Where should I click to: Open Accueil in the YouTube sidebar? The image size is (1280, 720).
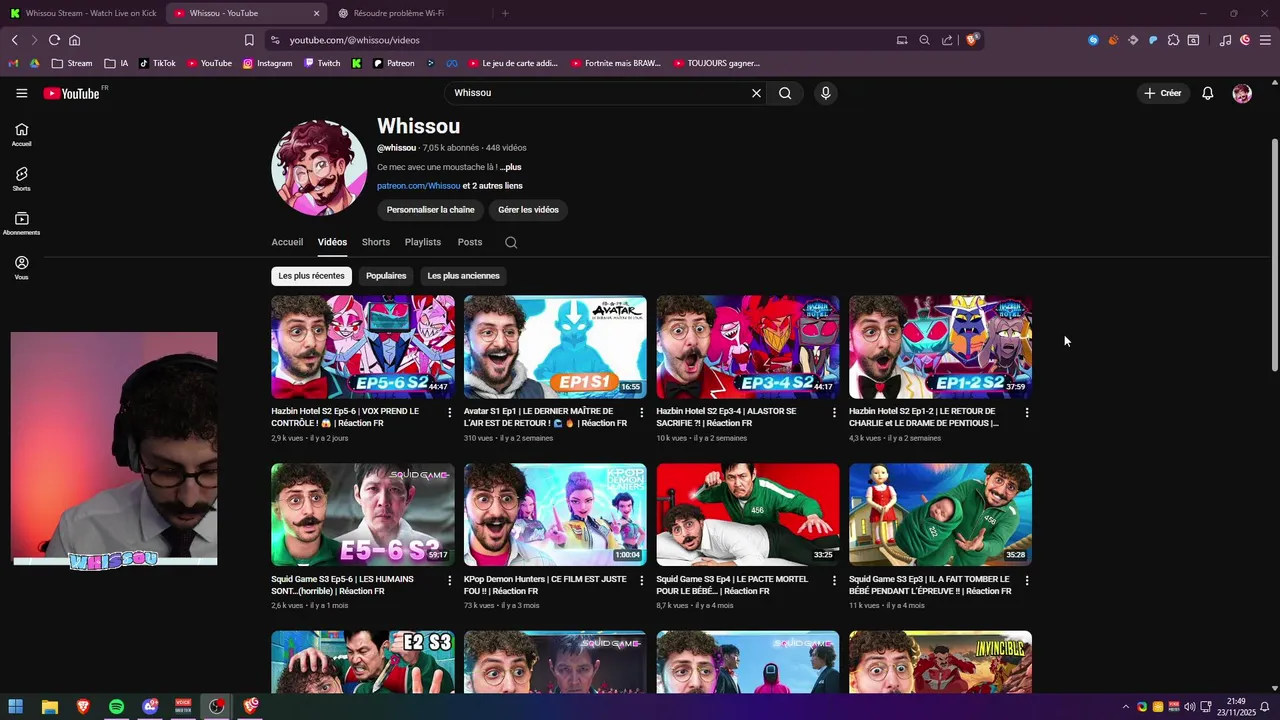tap(22, 135)
